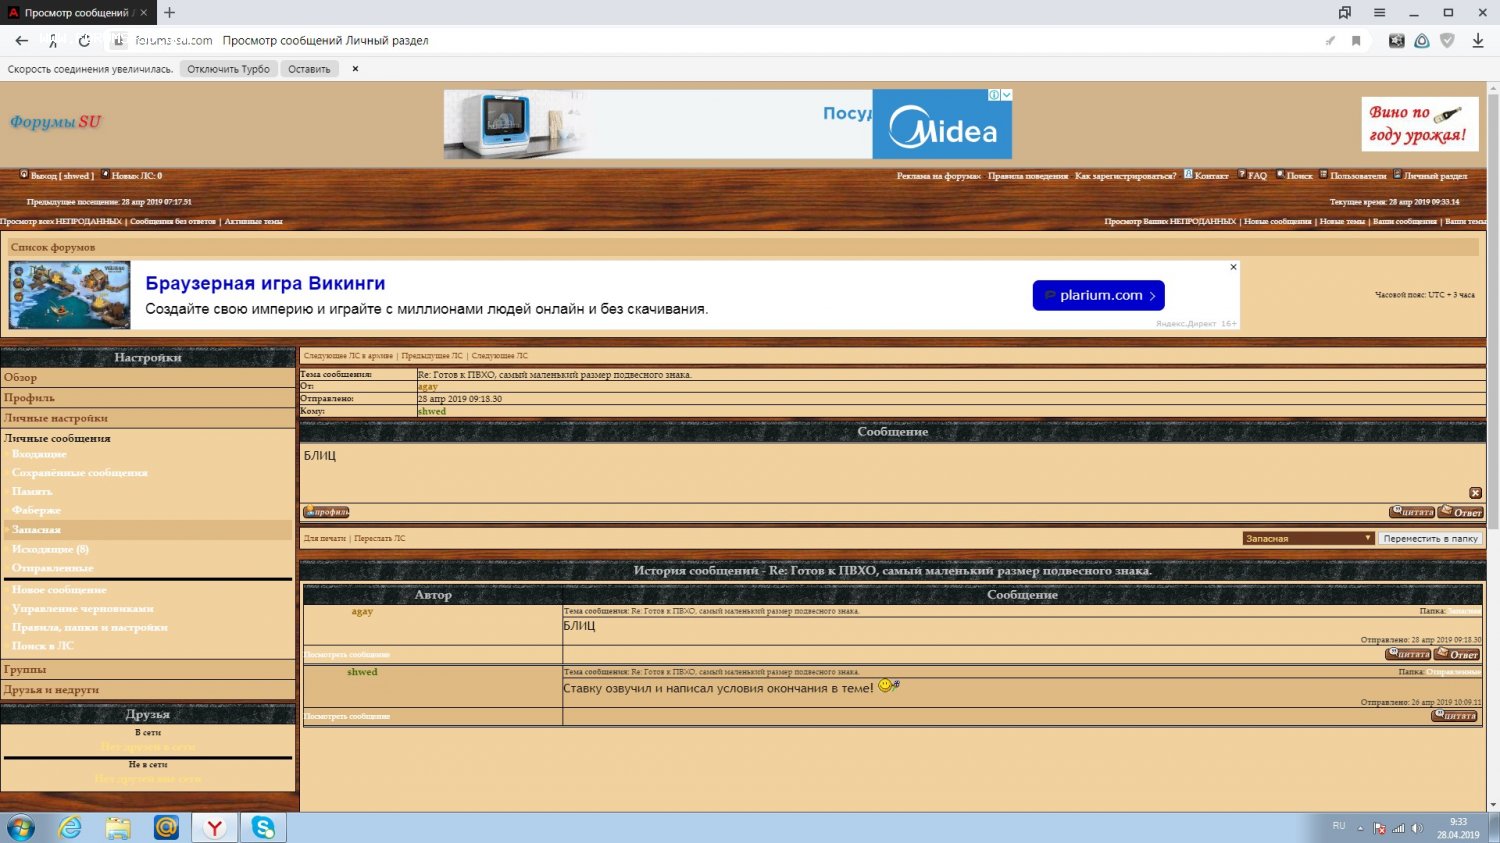The height and width of the screenshot is (843, 1500).
Task: Open the browser downloads arrow icon
Action: point(1478,41)
